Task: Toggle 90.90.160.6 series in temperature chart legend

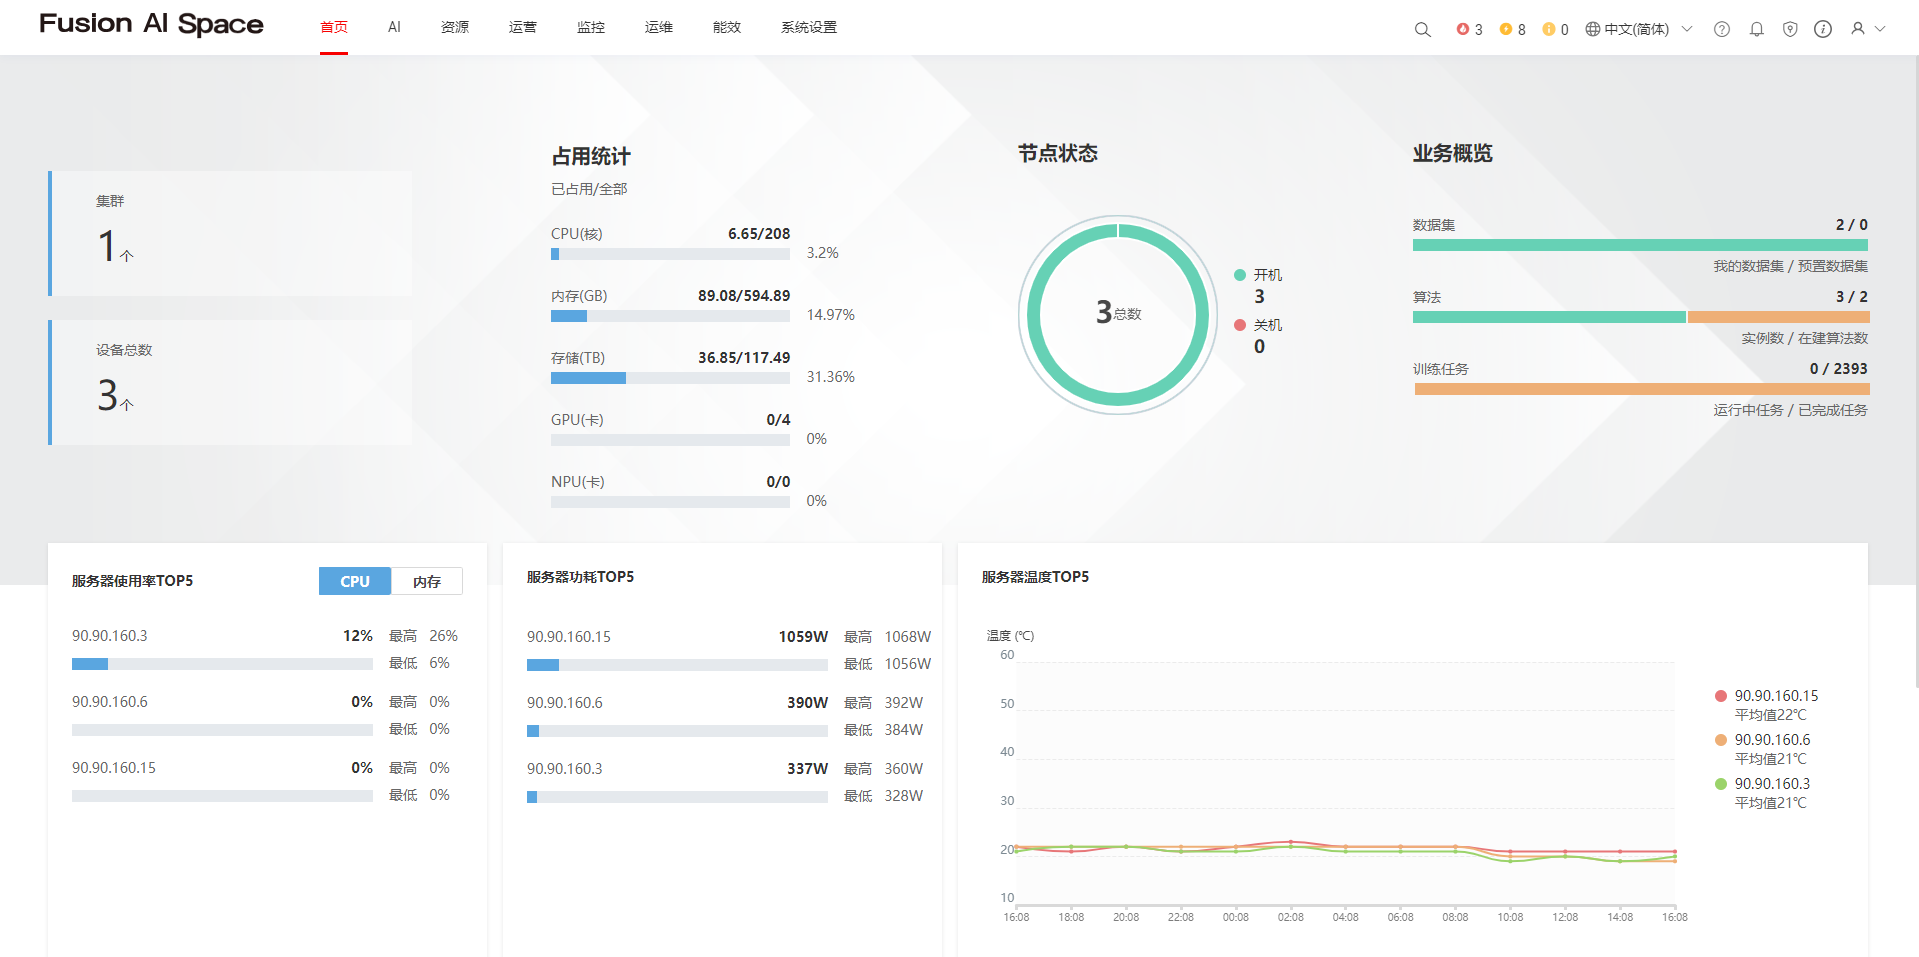Action: click(1770, 740)
